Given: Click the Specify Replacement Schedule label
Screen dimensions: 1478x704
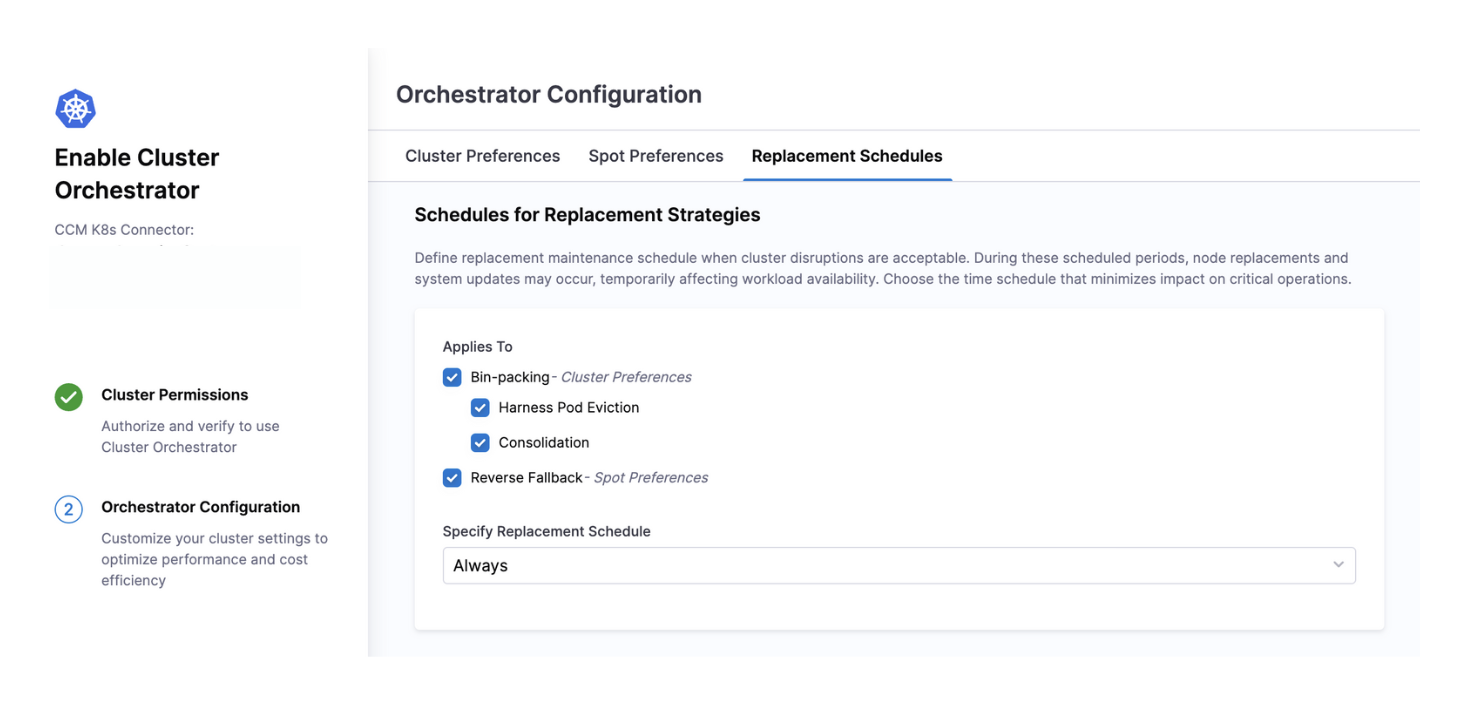Looking at the screenshot, I should [x=546, y=532].
